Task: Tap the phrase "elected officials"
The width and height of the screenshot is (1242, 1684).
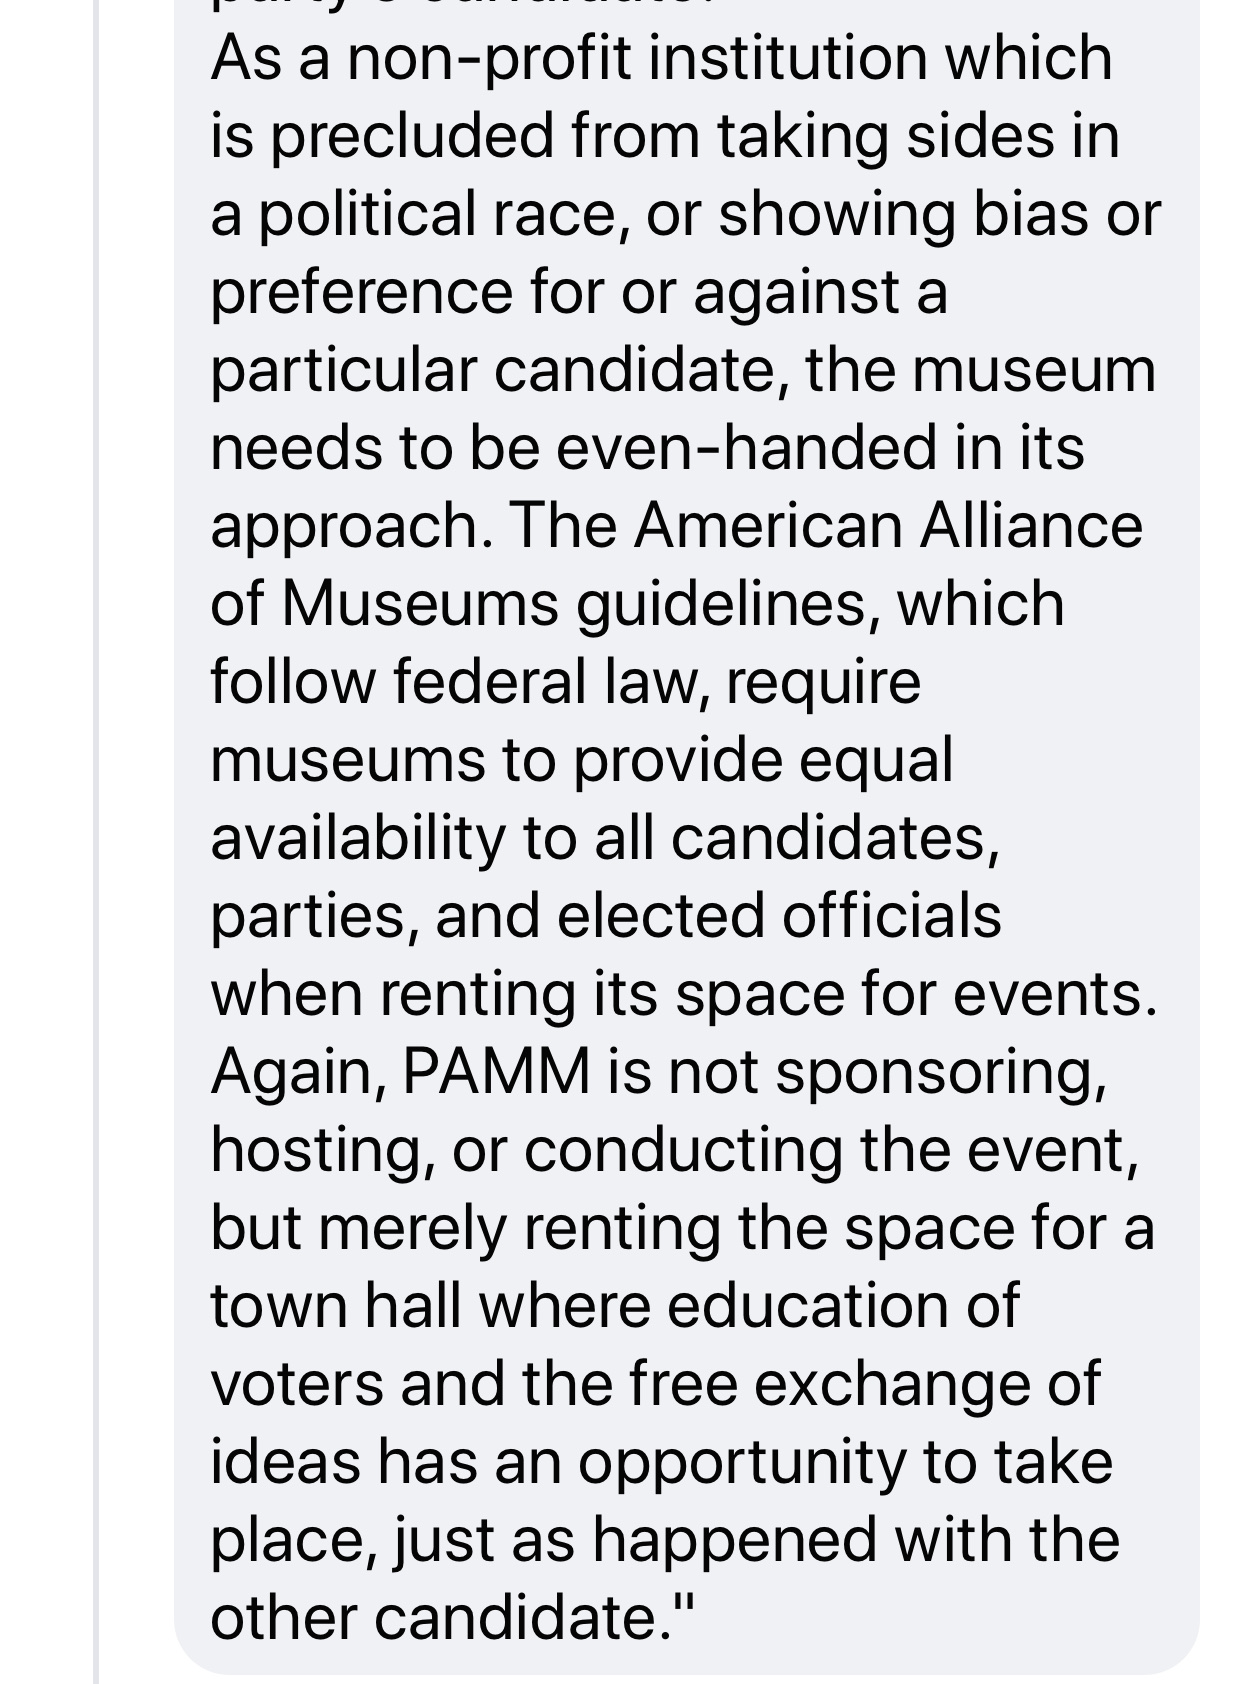Action: [779, 916]
